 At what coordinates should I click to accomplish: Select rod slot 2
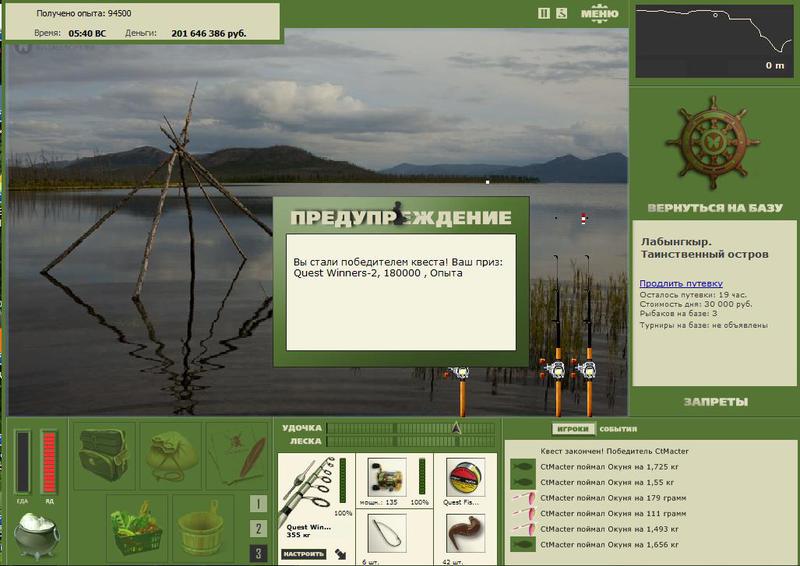[x=258, y=529]
